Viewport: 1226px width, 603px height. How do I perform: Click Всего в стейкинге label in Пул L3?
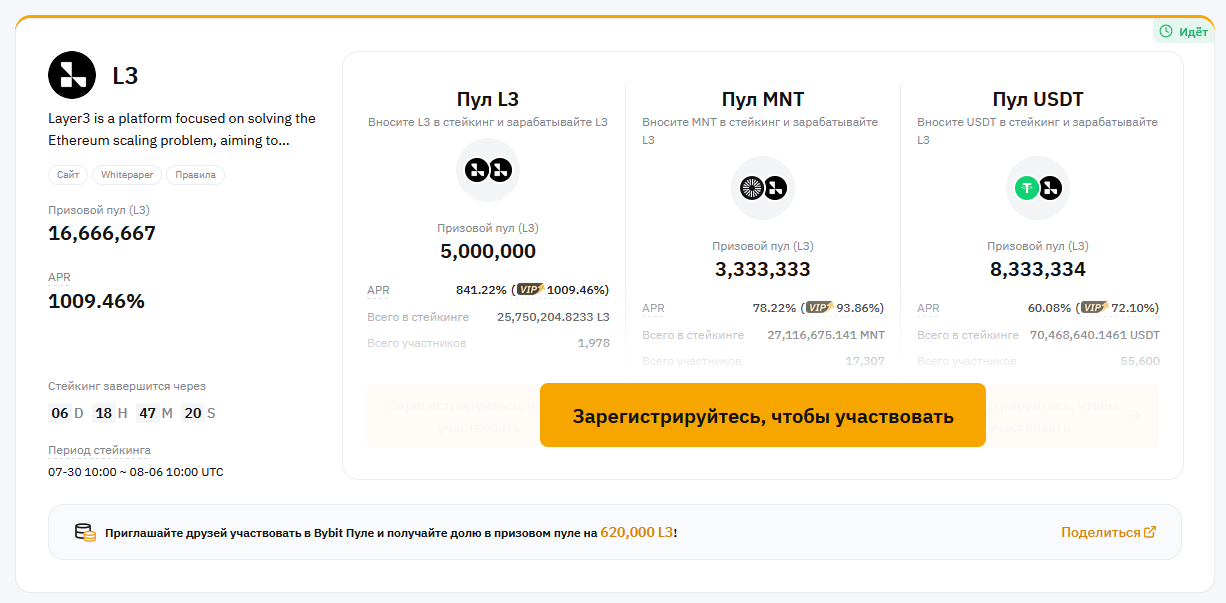tap(418, 317)
